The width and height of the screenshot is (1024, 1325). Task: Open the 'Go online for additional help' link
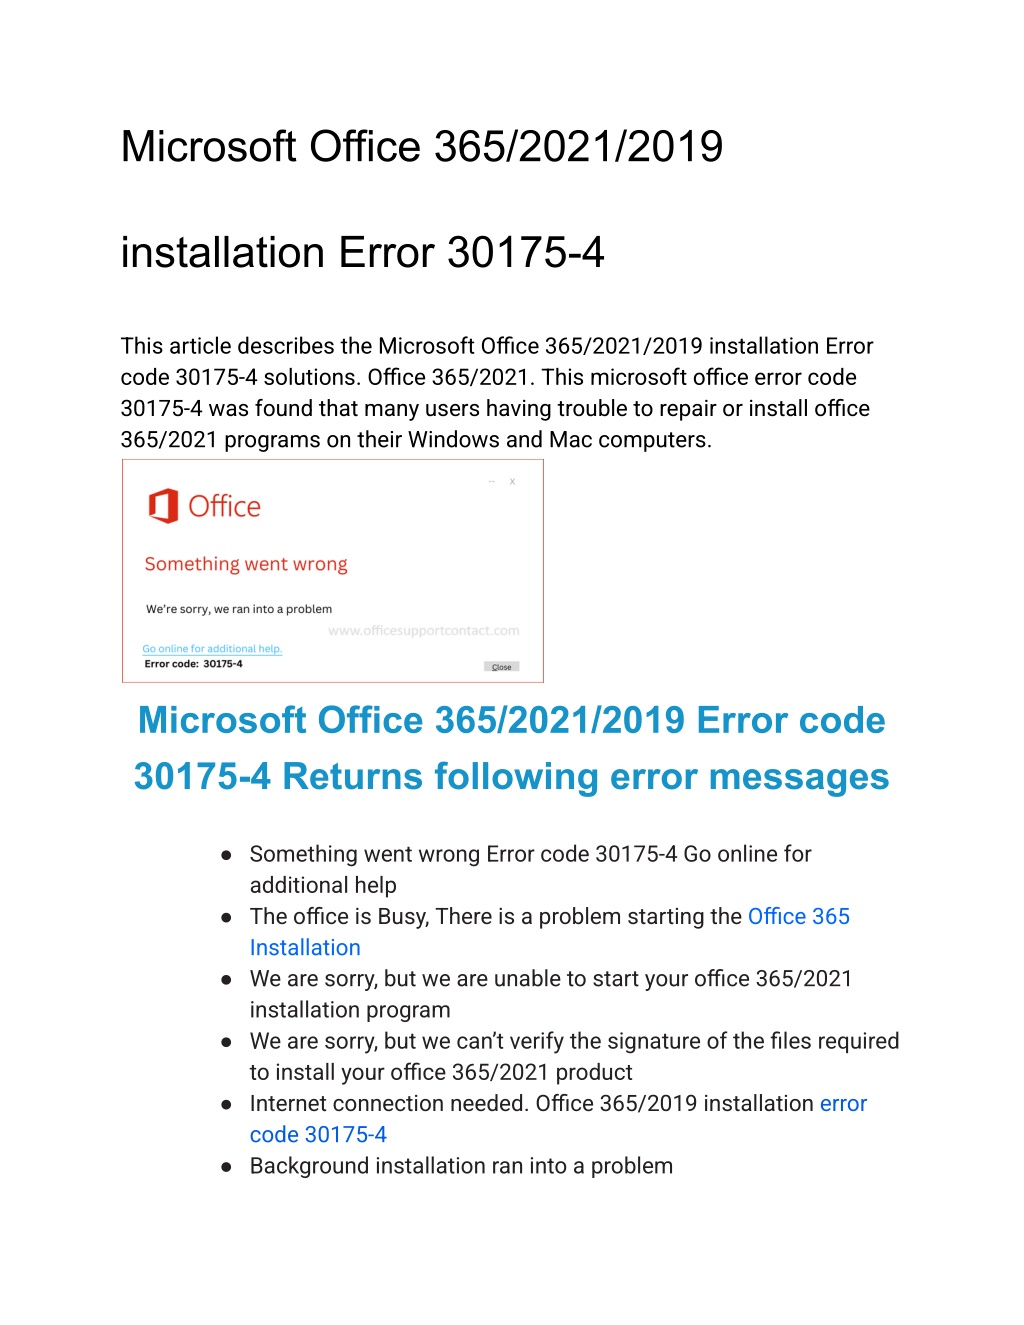coord(212,648)
